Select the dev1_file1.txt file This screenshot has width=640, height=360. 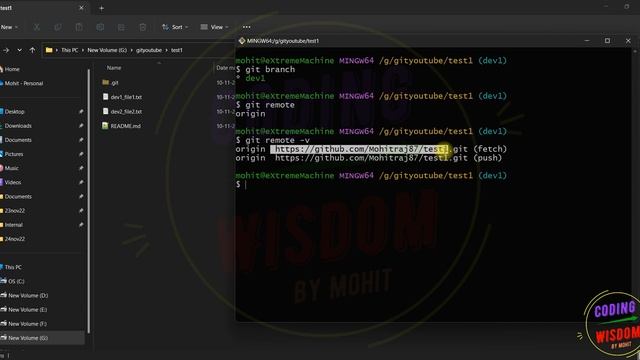122,97
